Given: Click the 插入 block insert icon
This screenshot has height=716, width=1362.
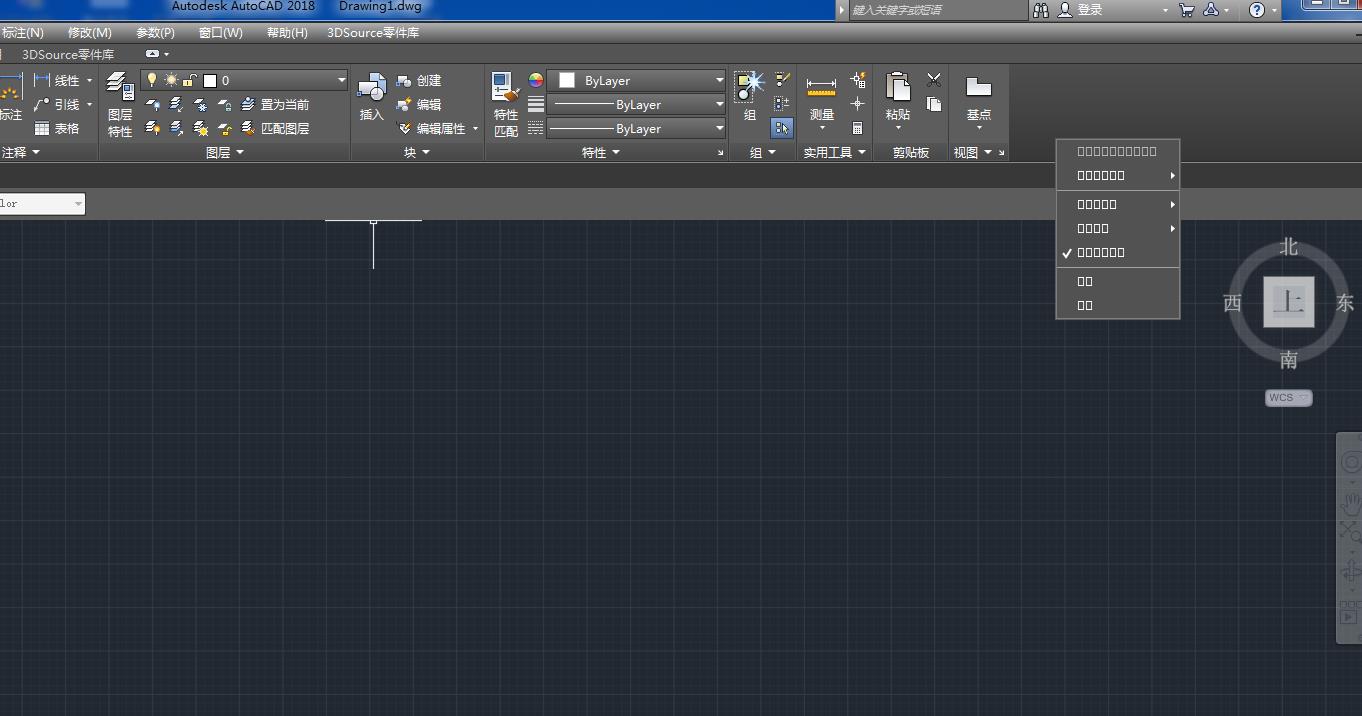Looking at the screenshot, I should pos(372,97).
